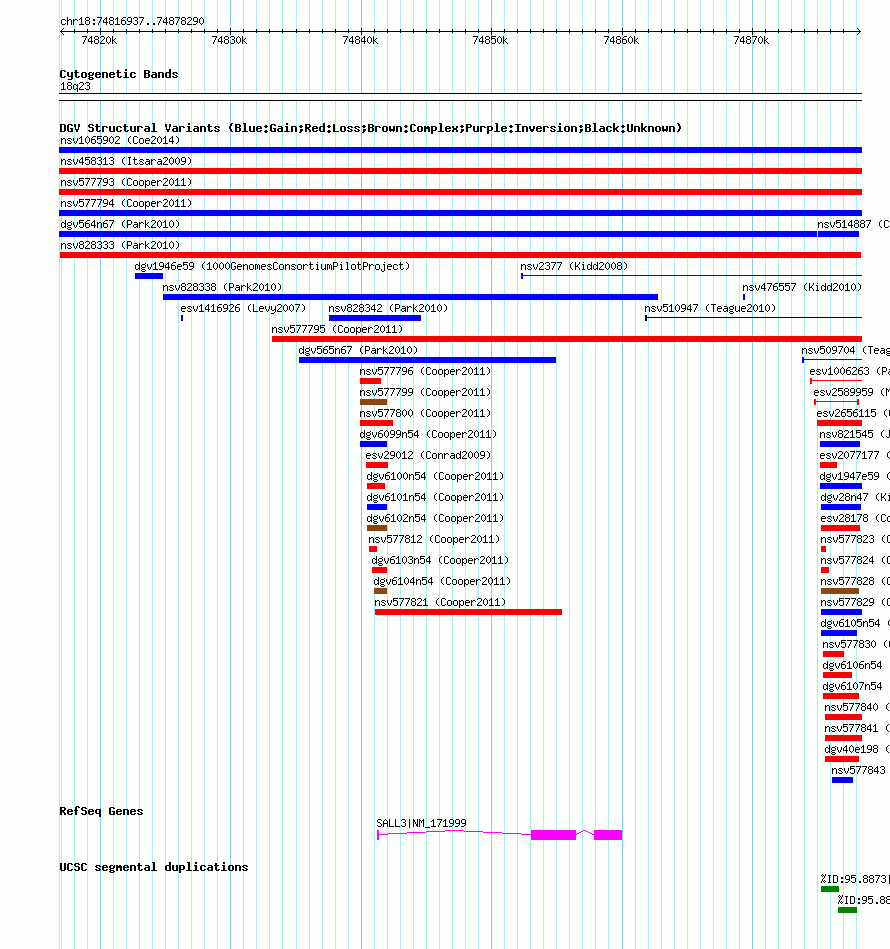Click the SALL3|NM_171999 gene label

tap(421, 823)
